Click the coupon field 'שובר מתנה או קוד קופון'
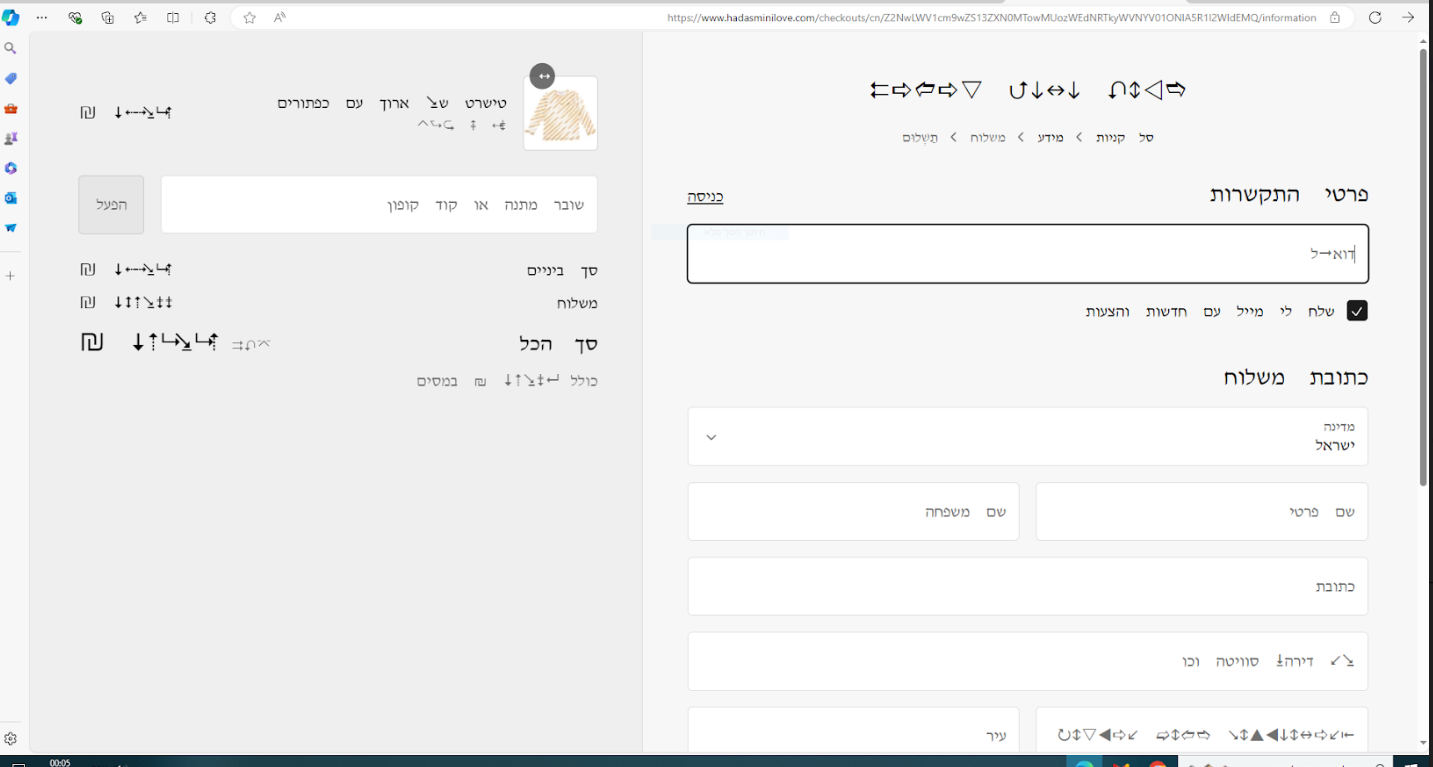 click(379, 205)
